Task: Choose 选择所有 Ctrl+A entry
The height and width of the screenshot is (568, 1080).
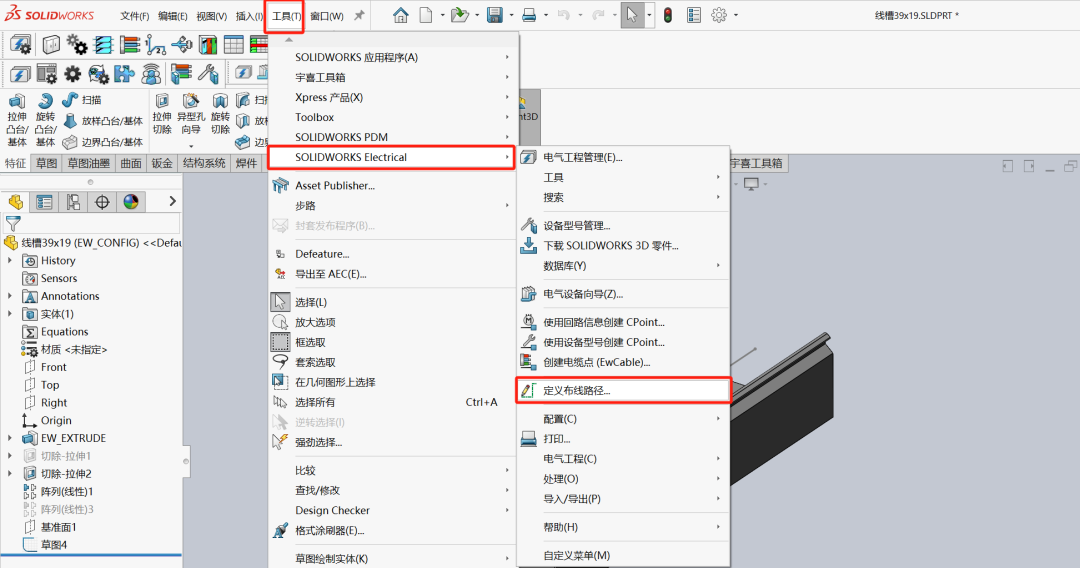Action: pyautogui.click(x=393, y=402)
